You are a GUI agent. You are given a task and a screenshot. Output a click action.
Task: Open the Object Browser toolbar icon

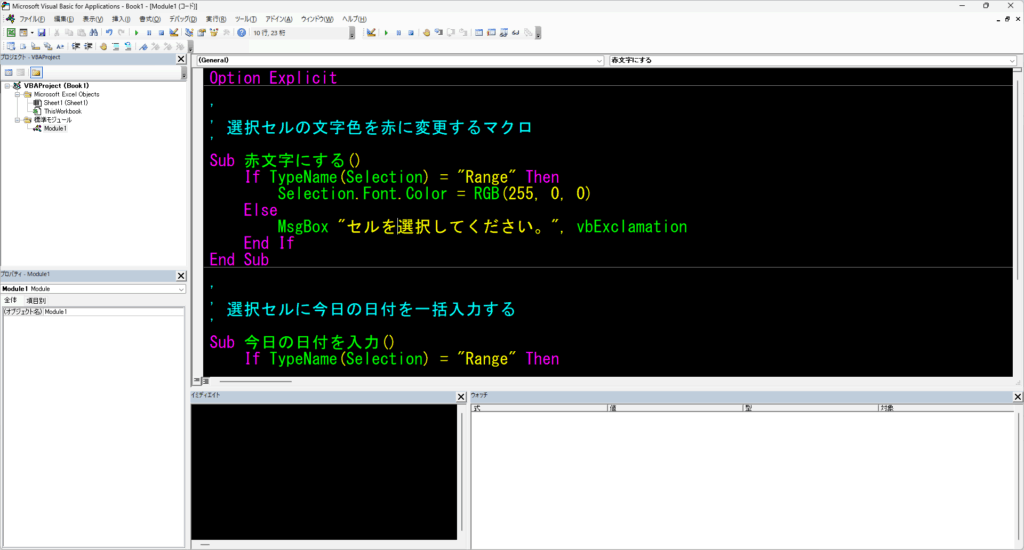pyautogui.click(x=214, y=33)
